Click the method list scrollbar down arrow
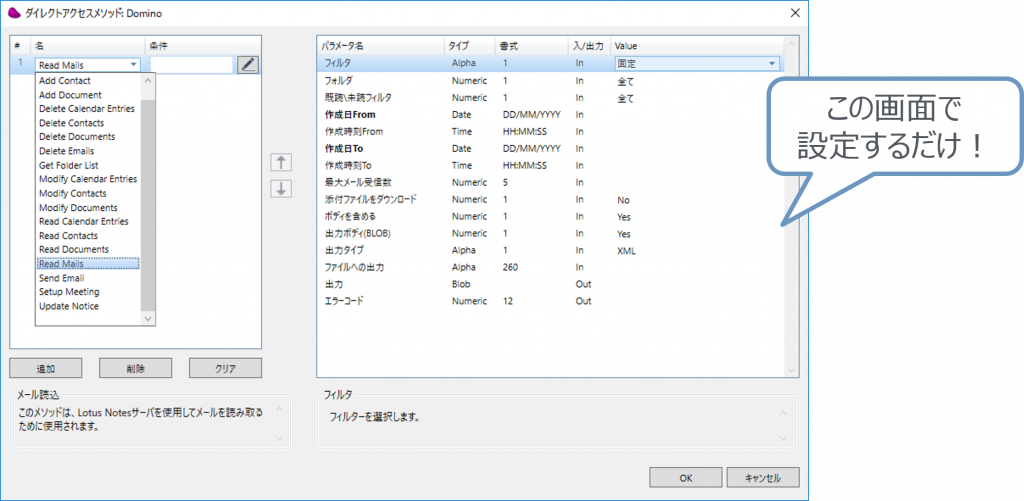Viewport: 1024px width, 501px height. (x=149, y=318)
